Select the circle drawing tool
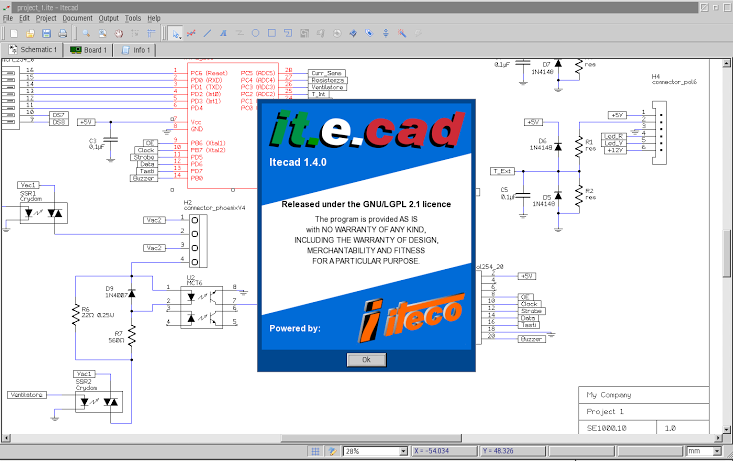Image resolution: width=733 pixels, height=461 pixels. pos(256,33)
